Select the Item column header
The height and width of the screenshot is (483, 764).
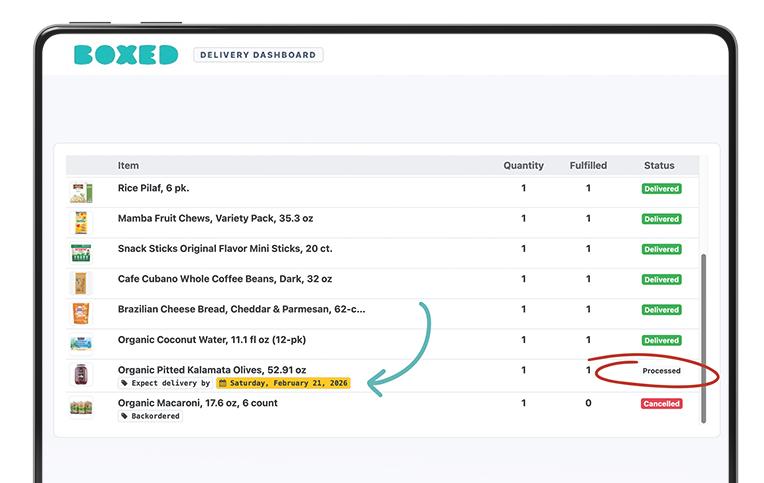coord(128,165)
